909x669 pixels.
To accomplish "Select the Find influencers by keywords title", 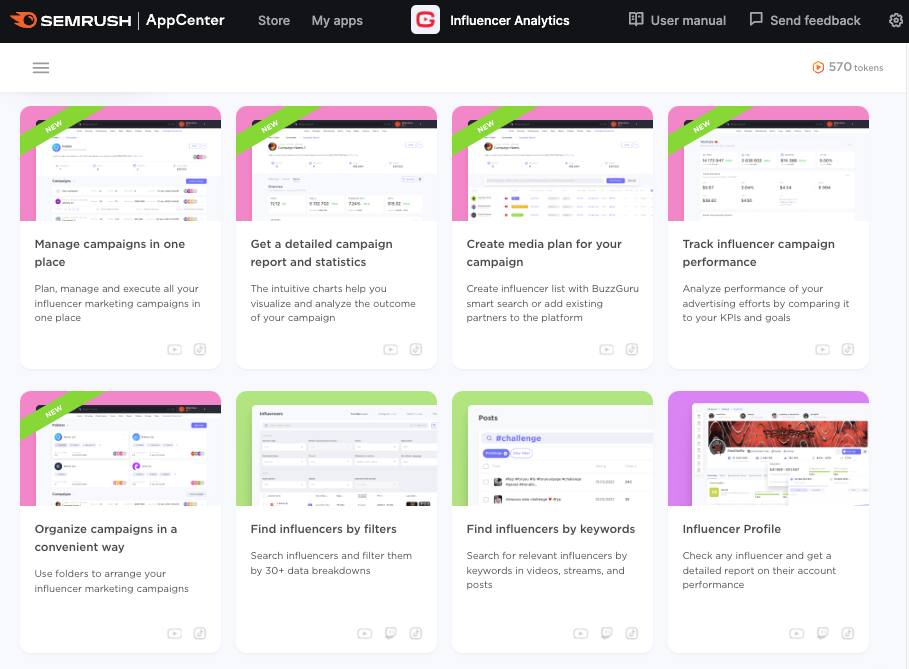I will coord(550,529).
